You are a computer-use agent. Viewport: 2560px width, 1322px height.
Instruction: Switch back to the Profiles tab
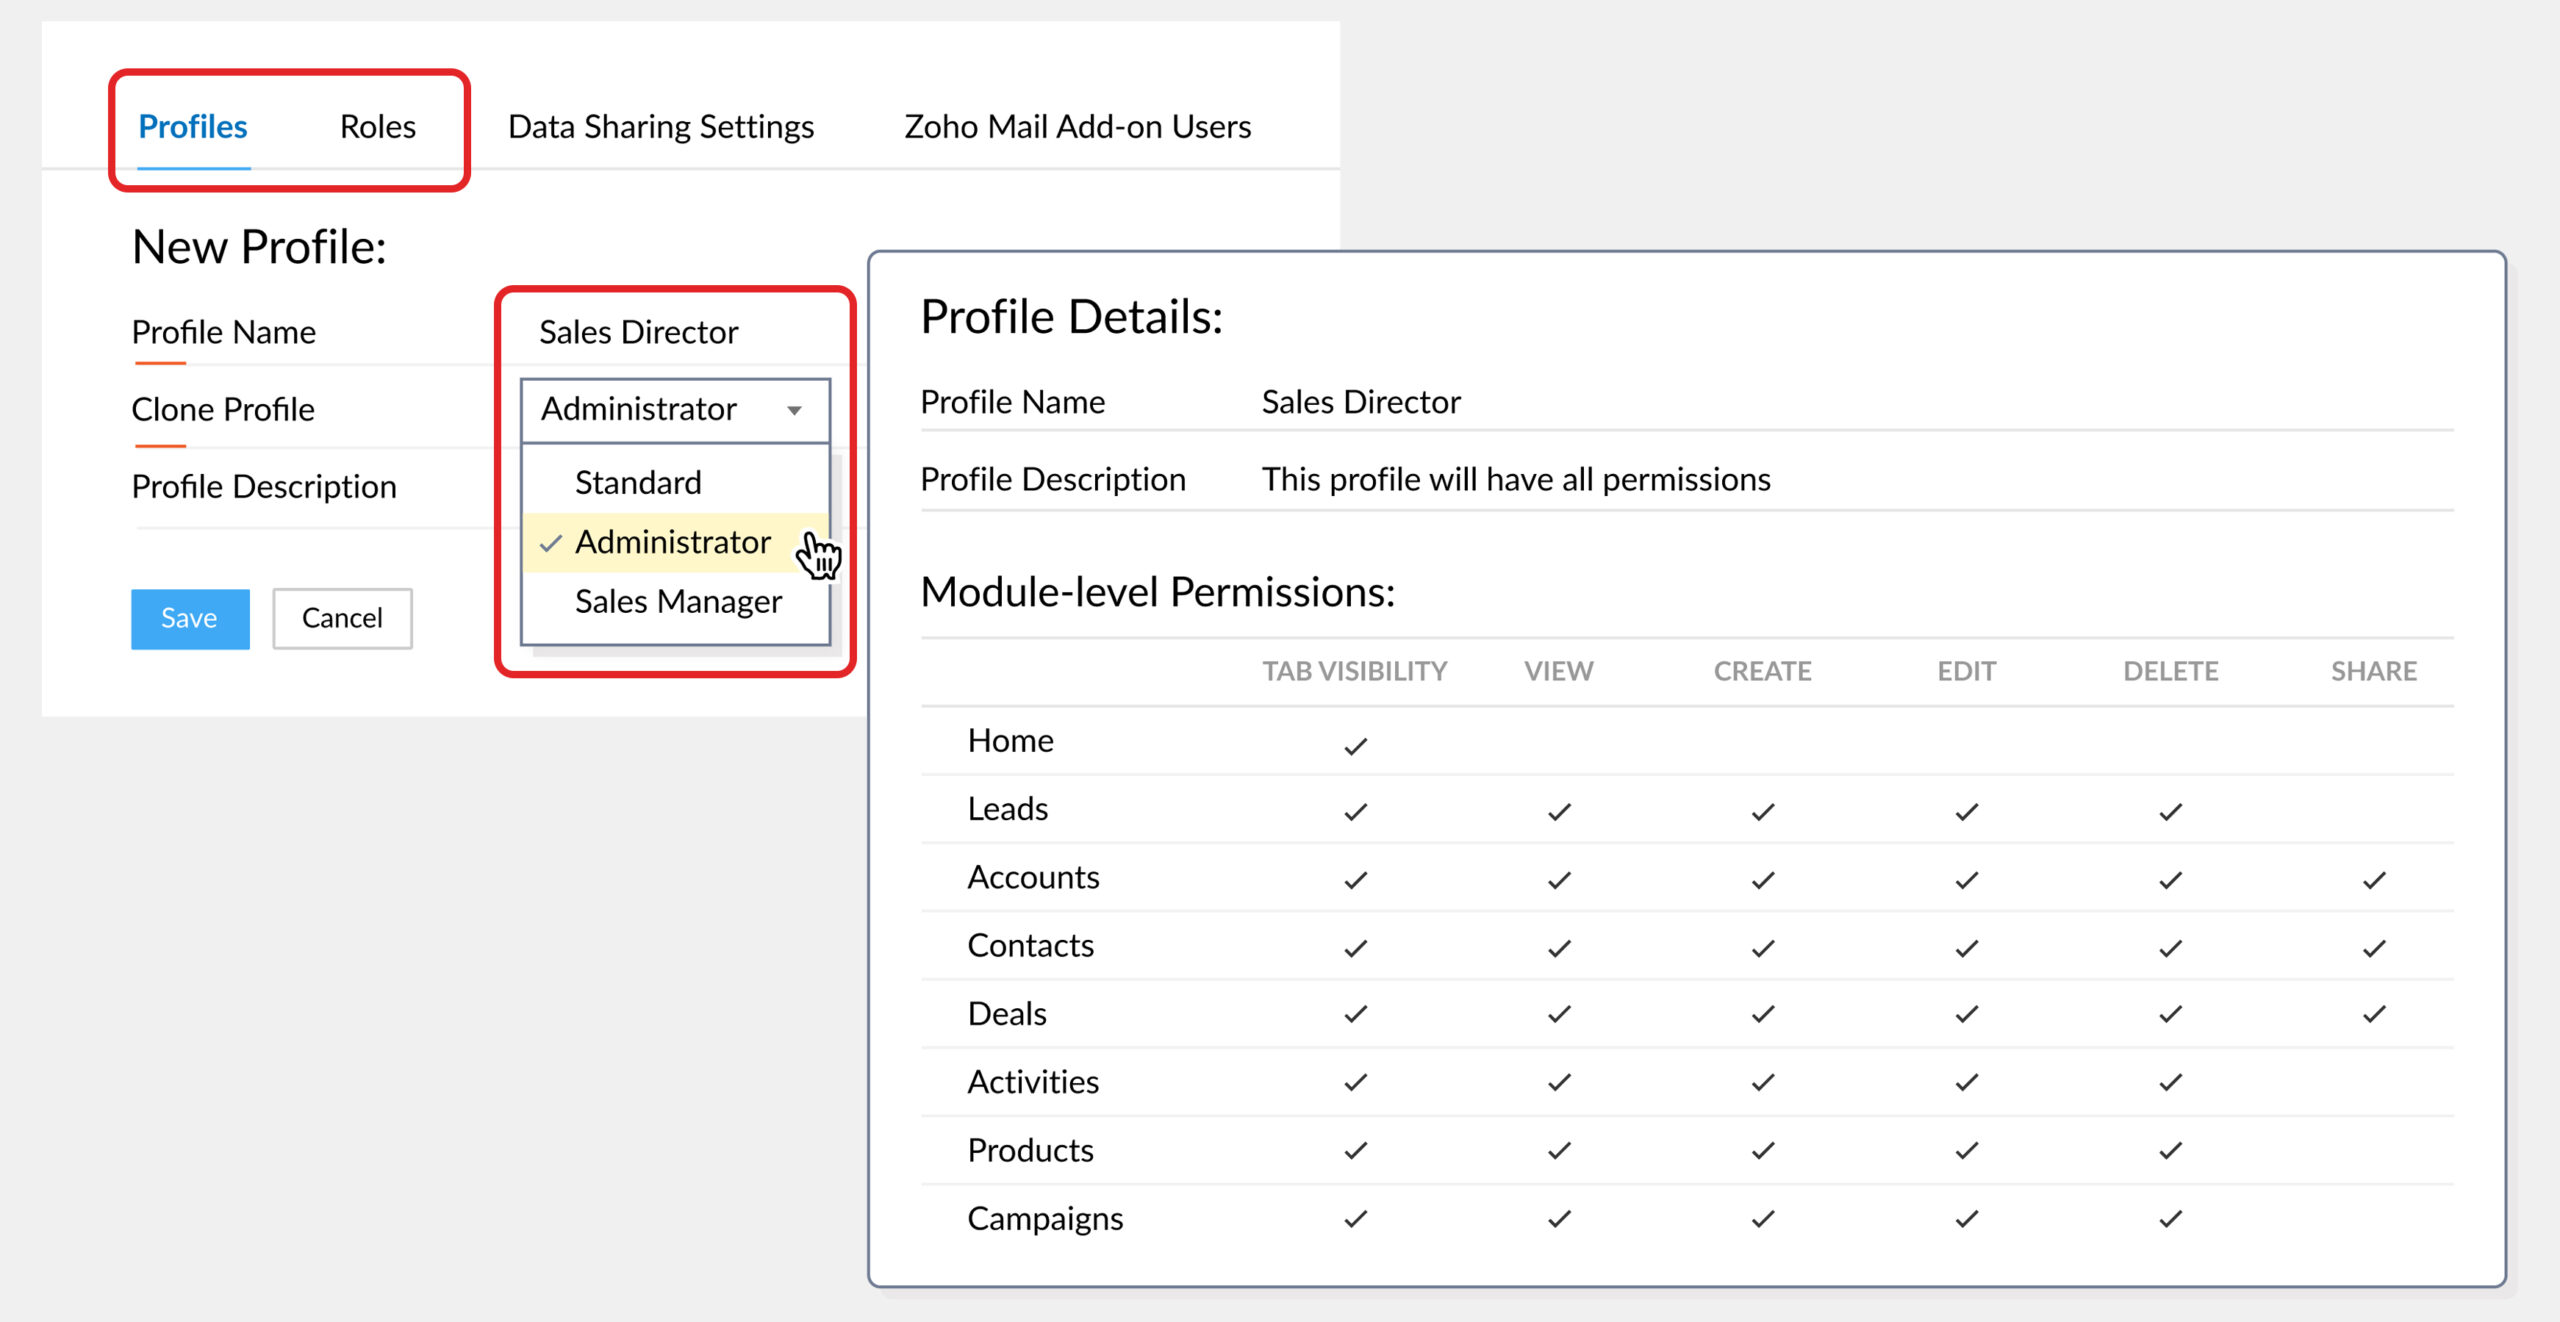click(192, 126)
